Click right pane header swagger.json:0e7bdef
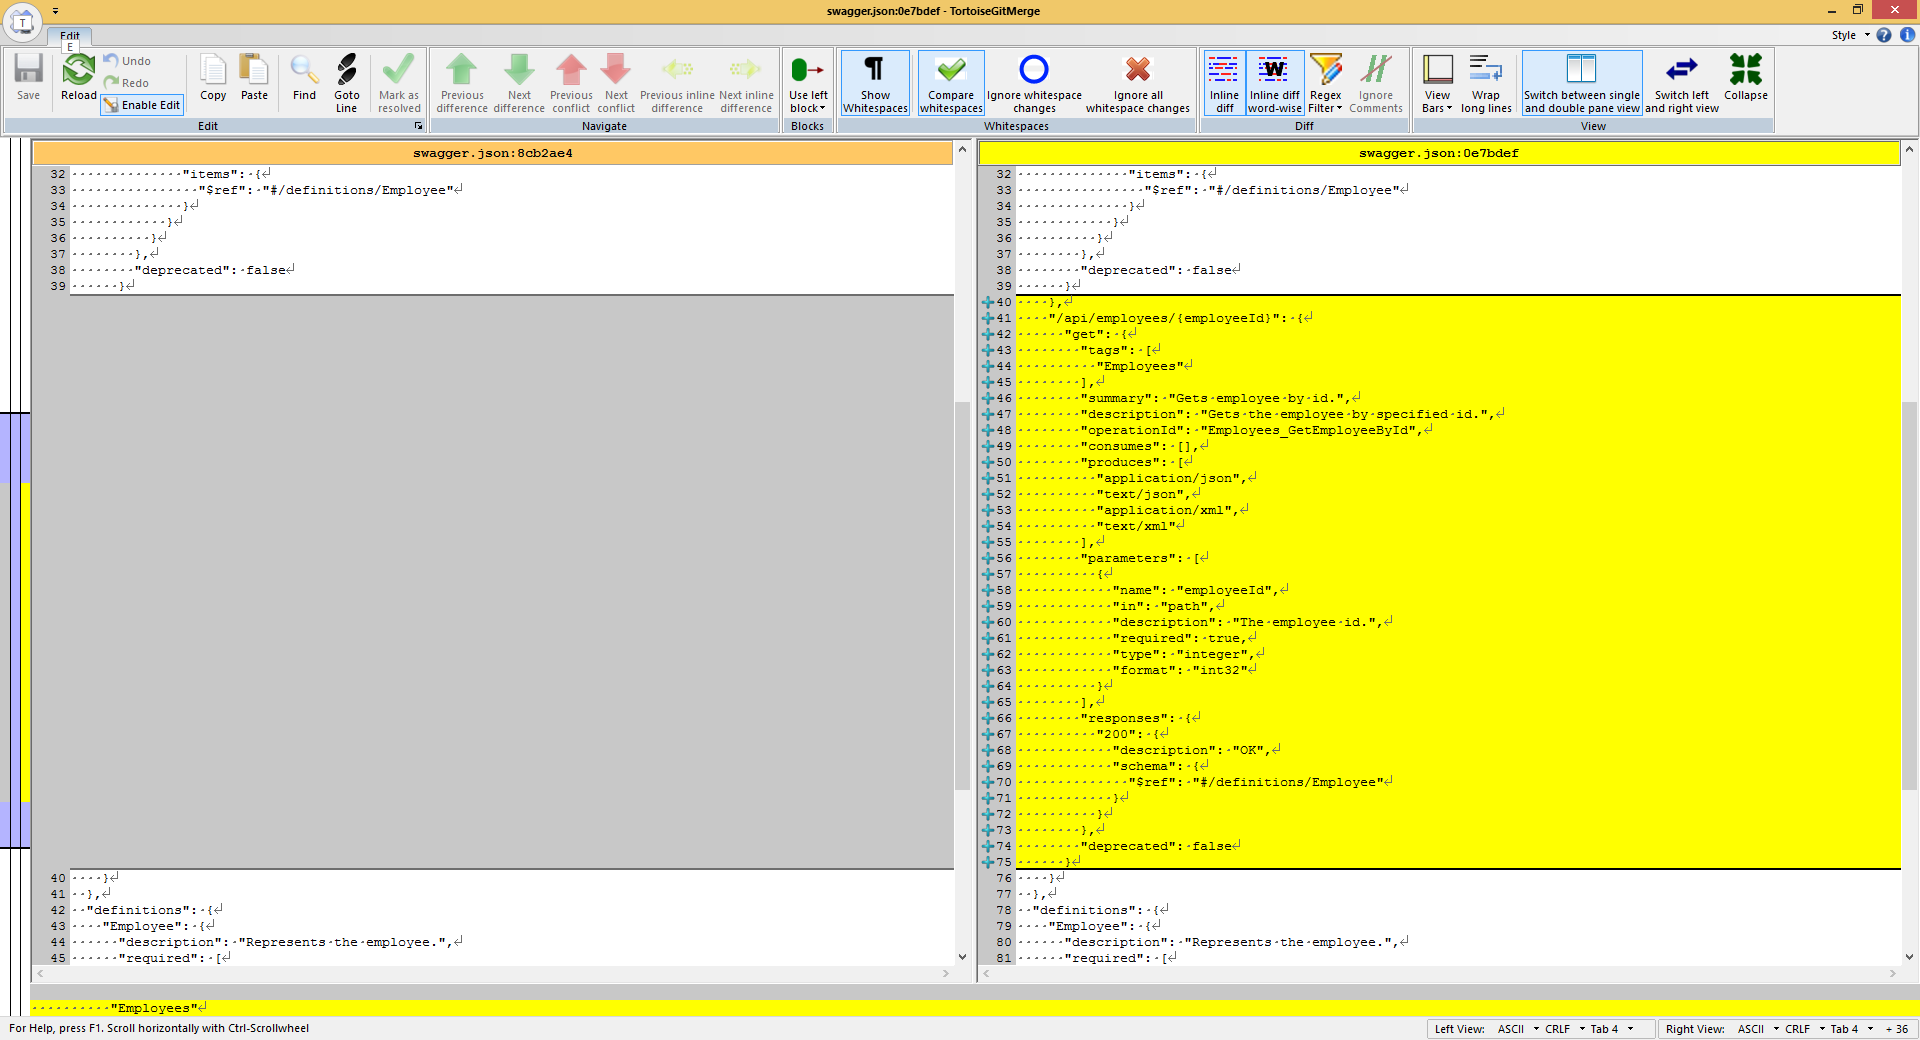The image size is (1920, 1040). click(x=1439, y=153)
